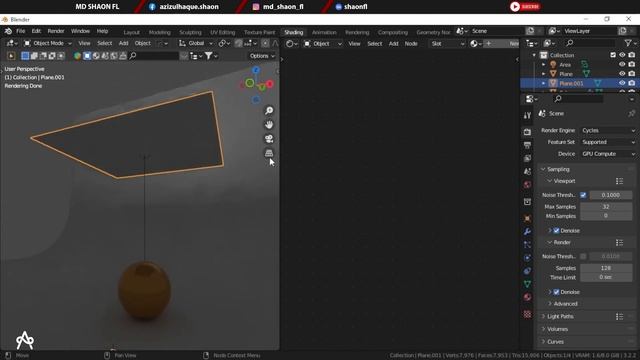Open the Object Constraints tab icon
This screenshot has height=360, width=640.
pyautogui.click(x=527, y=271)
